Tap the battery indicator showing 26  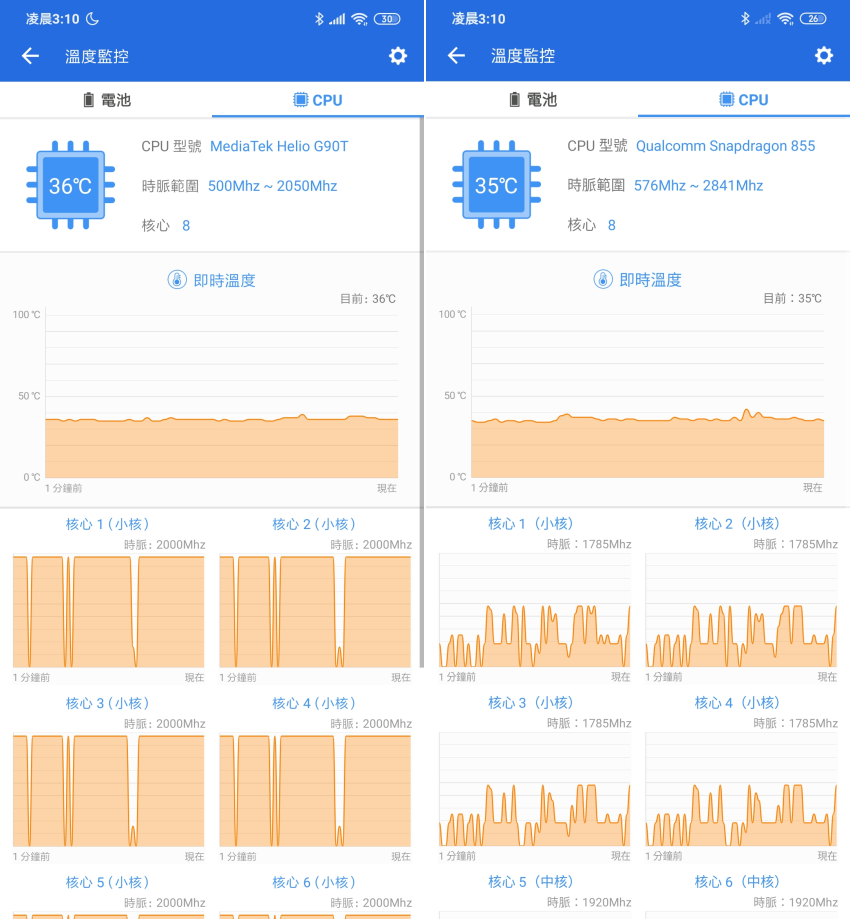[x=813, y=19]
